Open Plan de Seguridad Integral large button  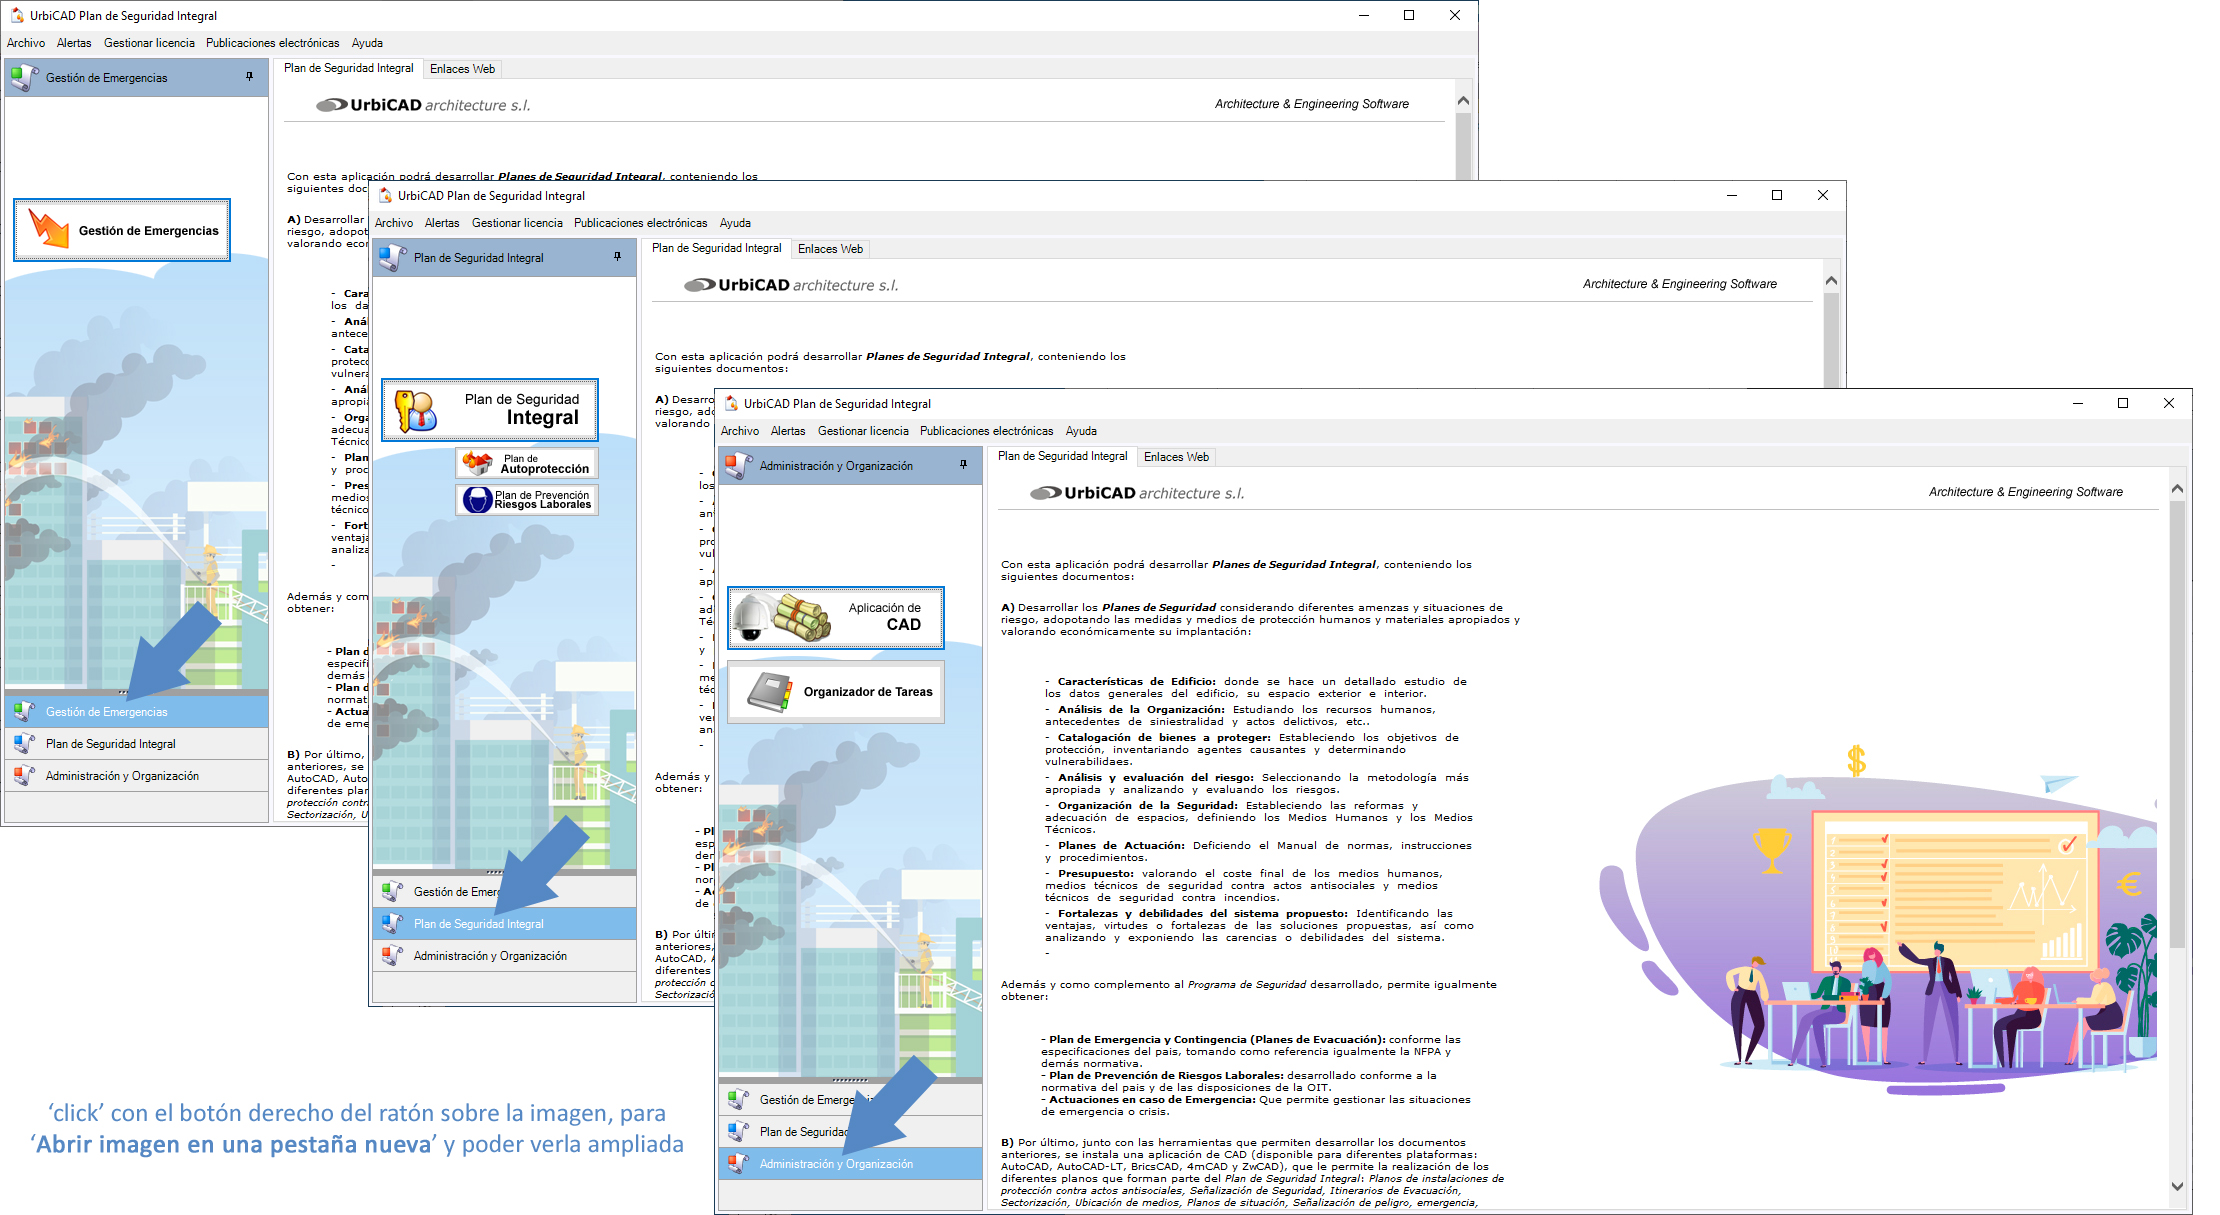pyautogui.click(x=490, y=410)
